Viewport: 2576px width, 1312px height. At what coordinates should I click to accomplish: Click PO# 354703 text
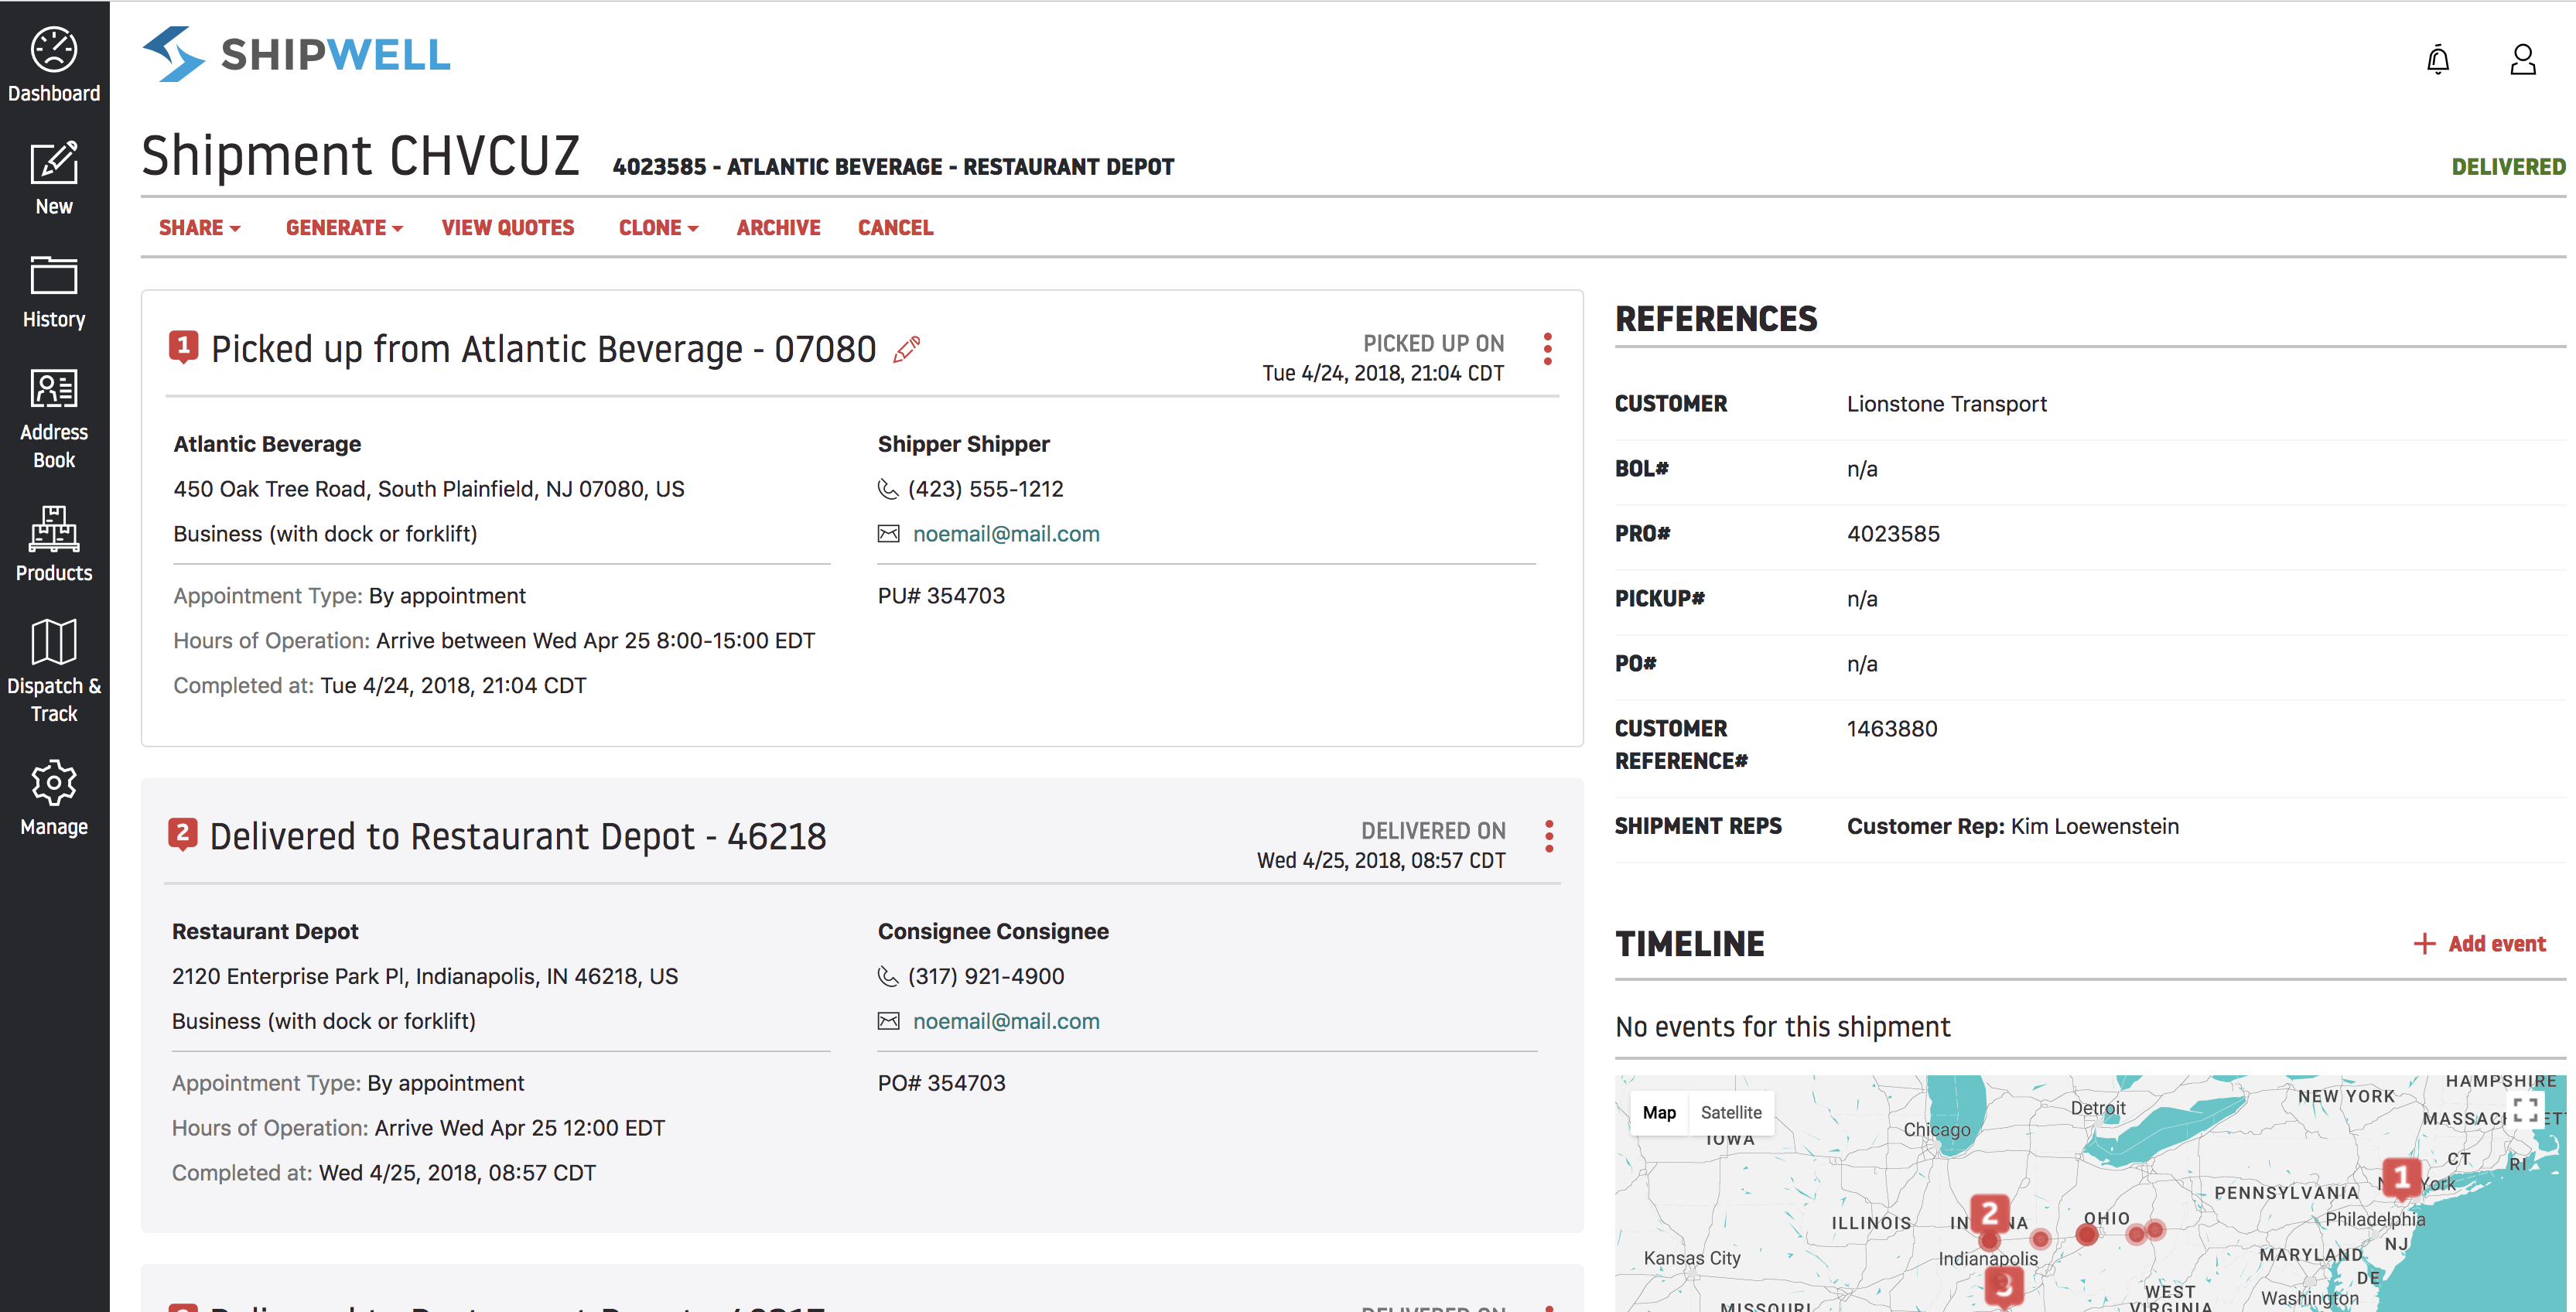[941, 1083]
